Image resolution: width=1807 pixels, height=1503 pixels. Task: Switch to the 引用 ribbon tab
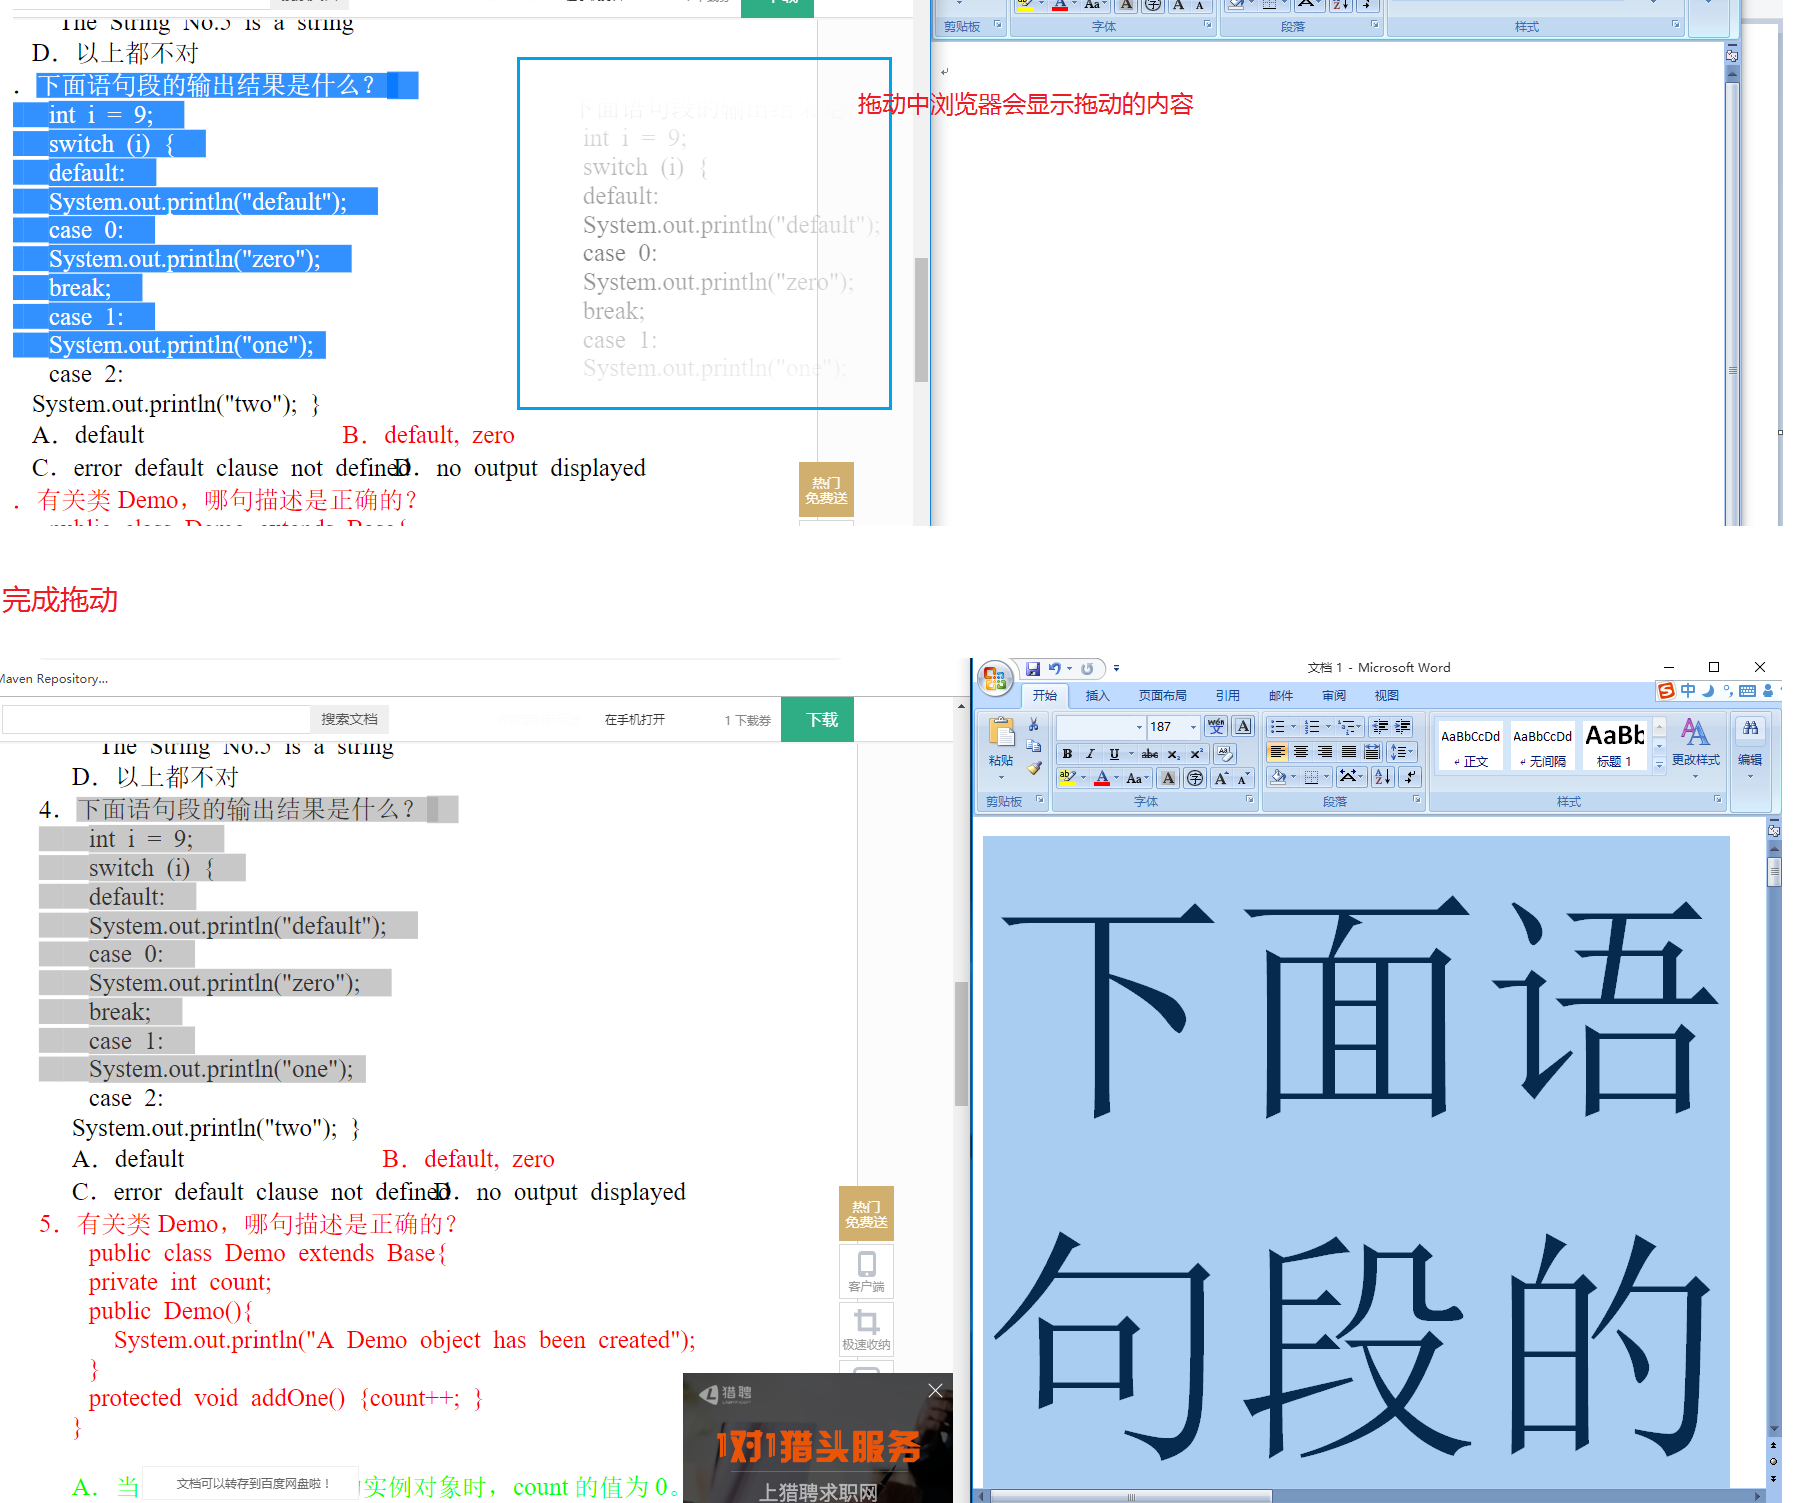point(1227,696)
